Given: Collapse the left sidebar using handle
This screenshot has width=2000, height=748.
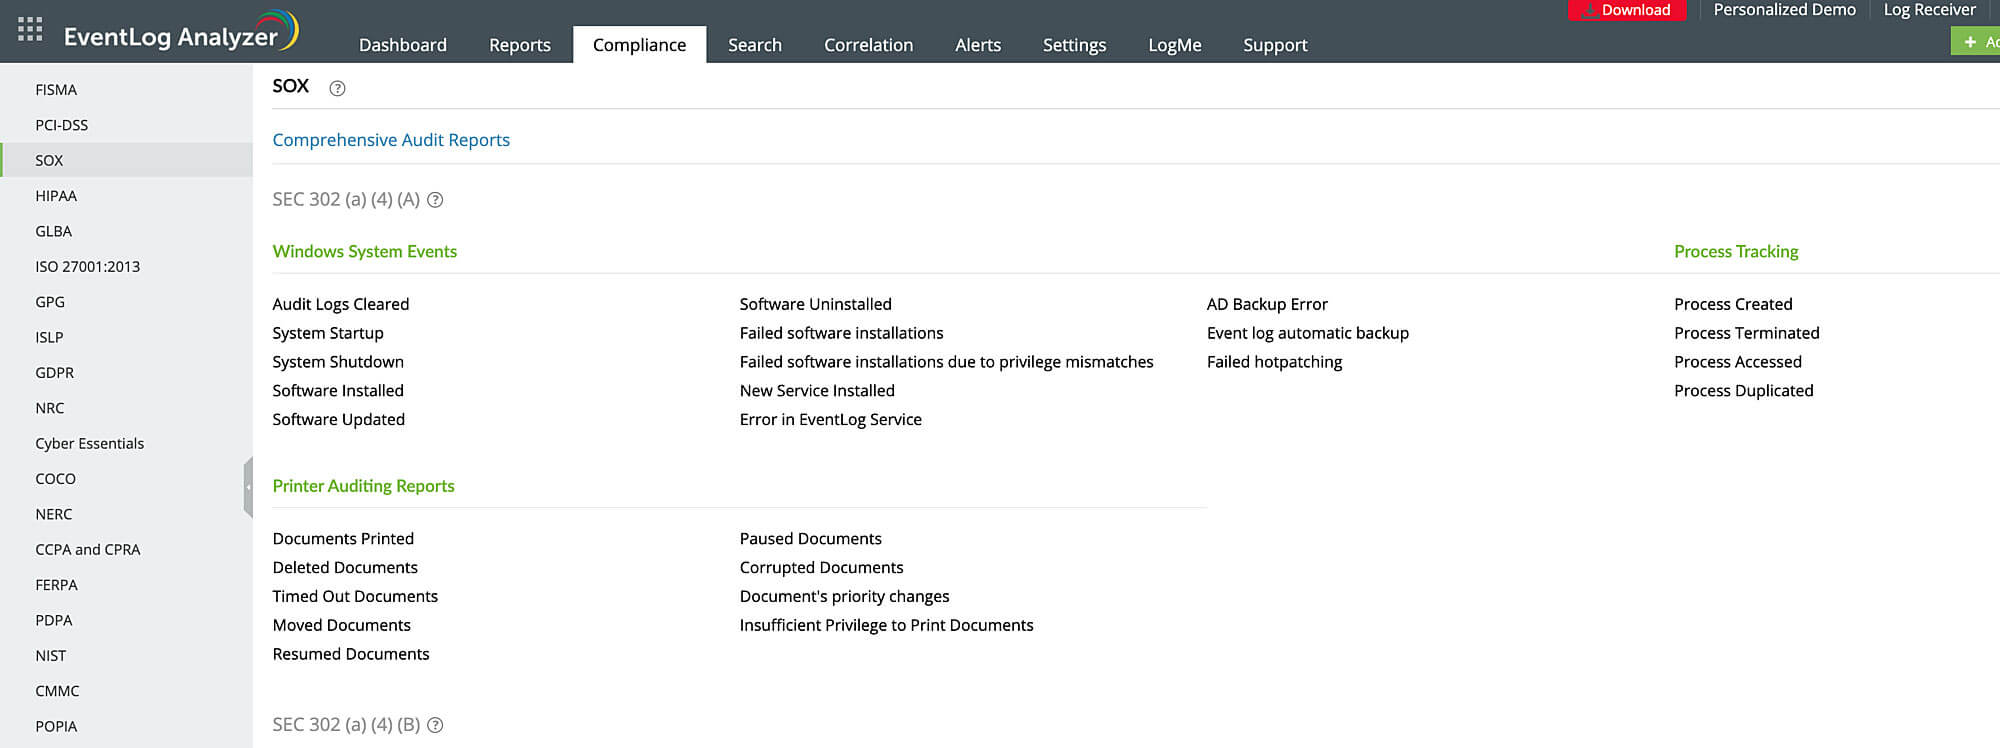Looking at the screenshot, I should click(x=248, y=487).
